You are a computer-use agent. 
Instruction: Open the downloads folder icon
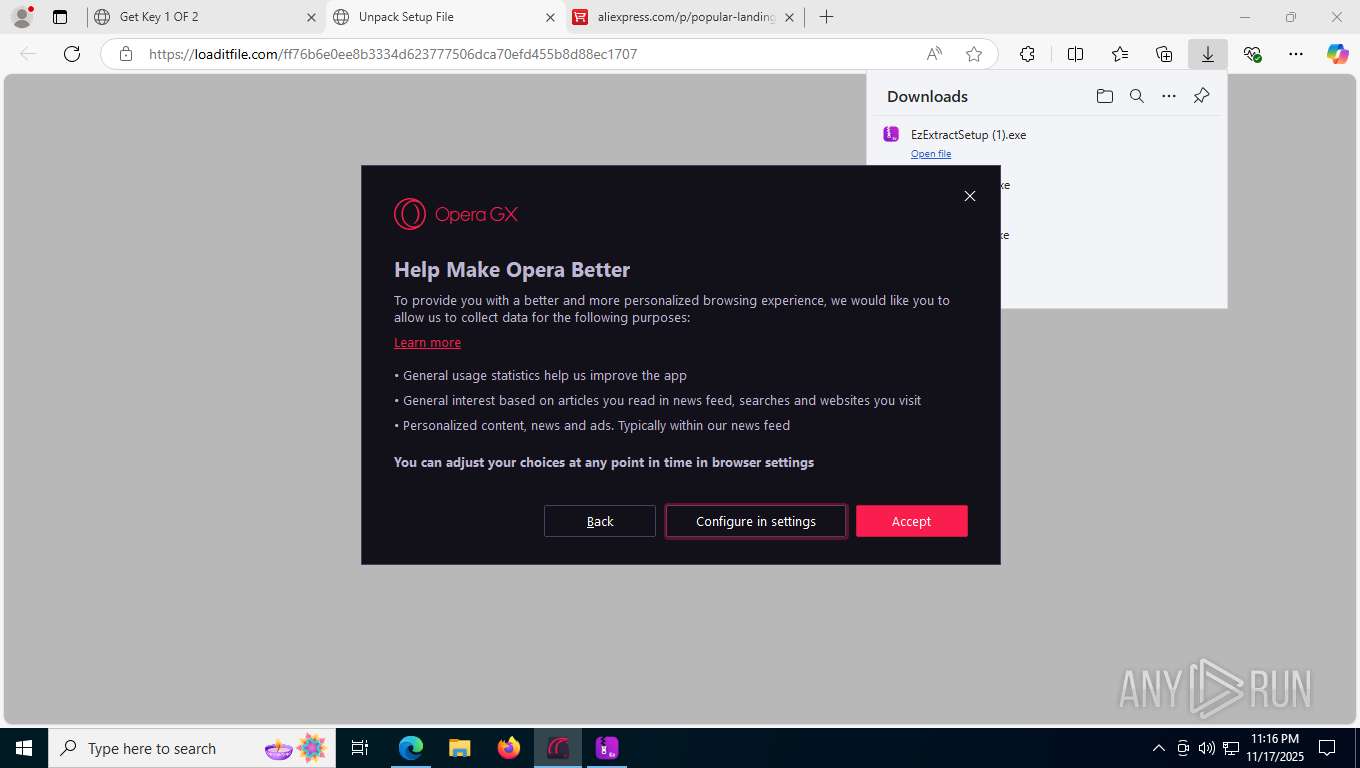[x=1104, y=96]
